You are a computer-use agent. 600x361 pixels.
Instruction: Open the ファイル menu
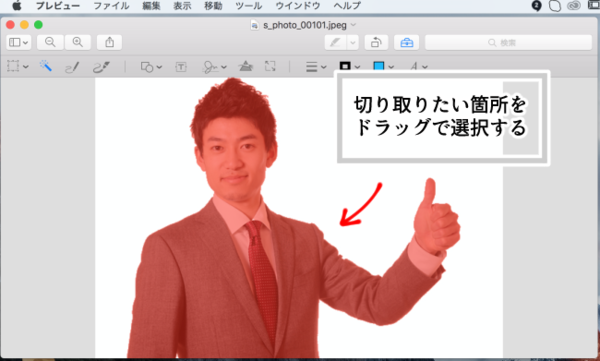[x=111, y=6]
